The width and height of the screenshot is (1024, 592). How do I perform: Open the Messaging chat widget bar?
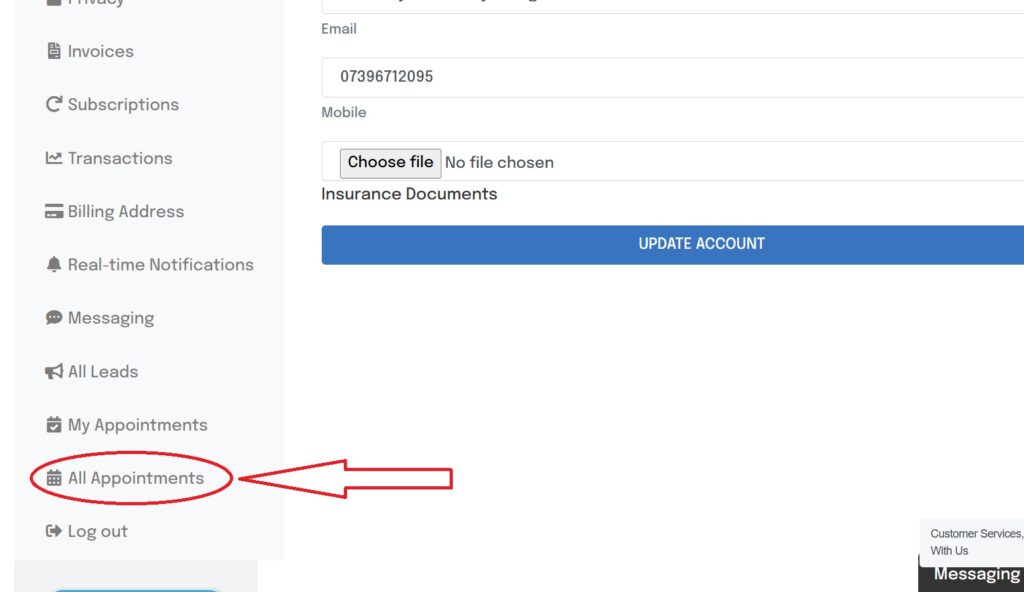(974, 575)
